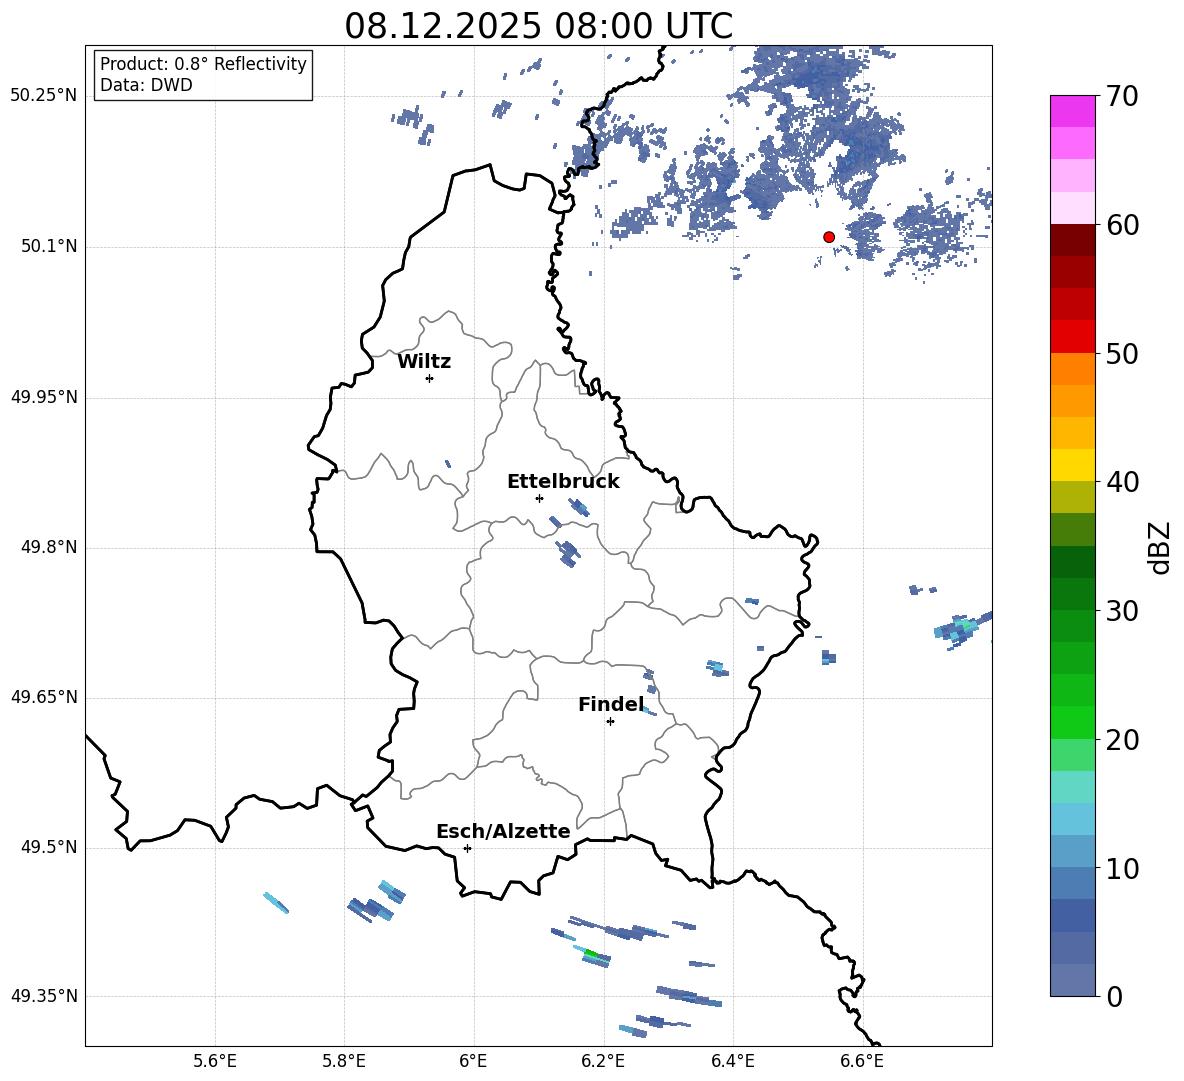Click the 'dBZ' colorbar axis label

1158,547
